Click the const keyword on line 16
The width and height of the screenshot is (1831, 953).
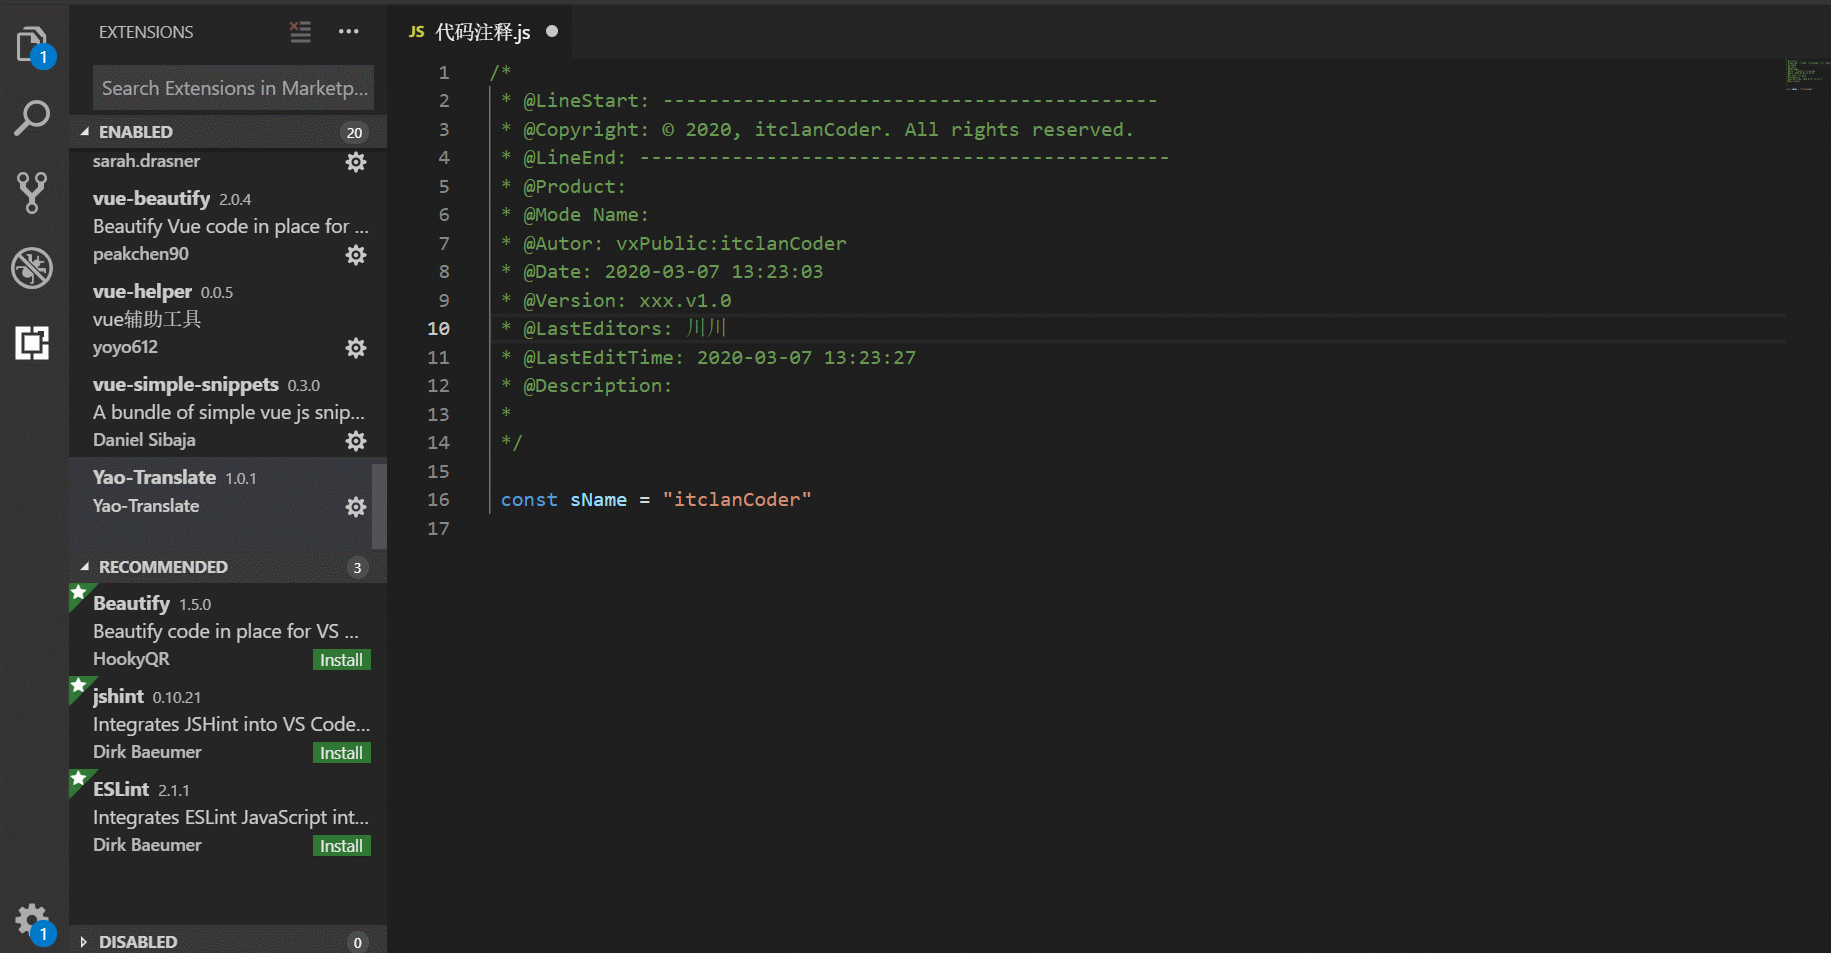(x=529, y=500)
